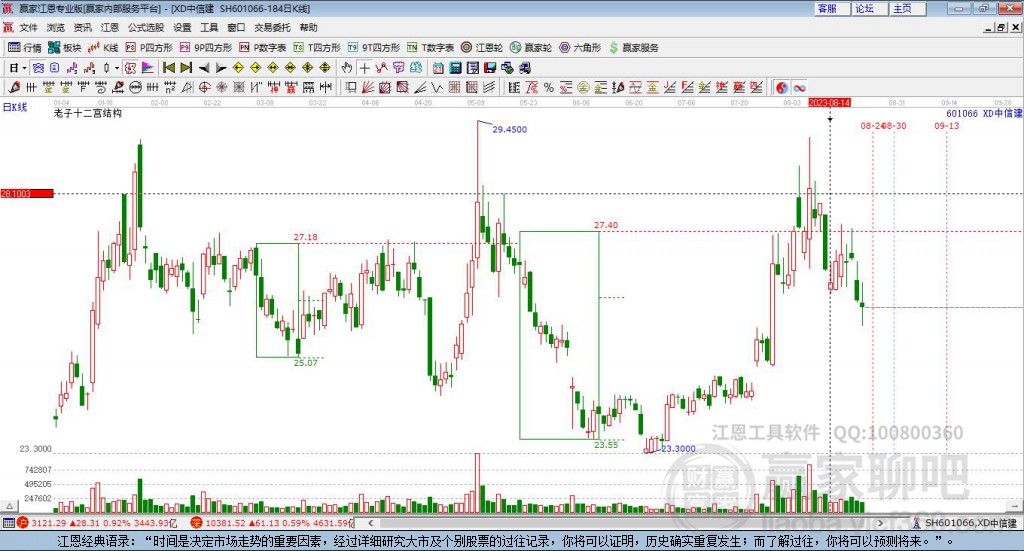Open the T四方形 tool
Viewport: 1024px width, 551px height.
(x=317, y=48)
